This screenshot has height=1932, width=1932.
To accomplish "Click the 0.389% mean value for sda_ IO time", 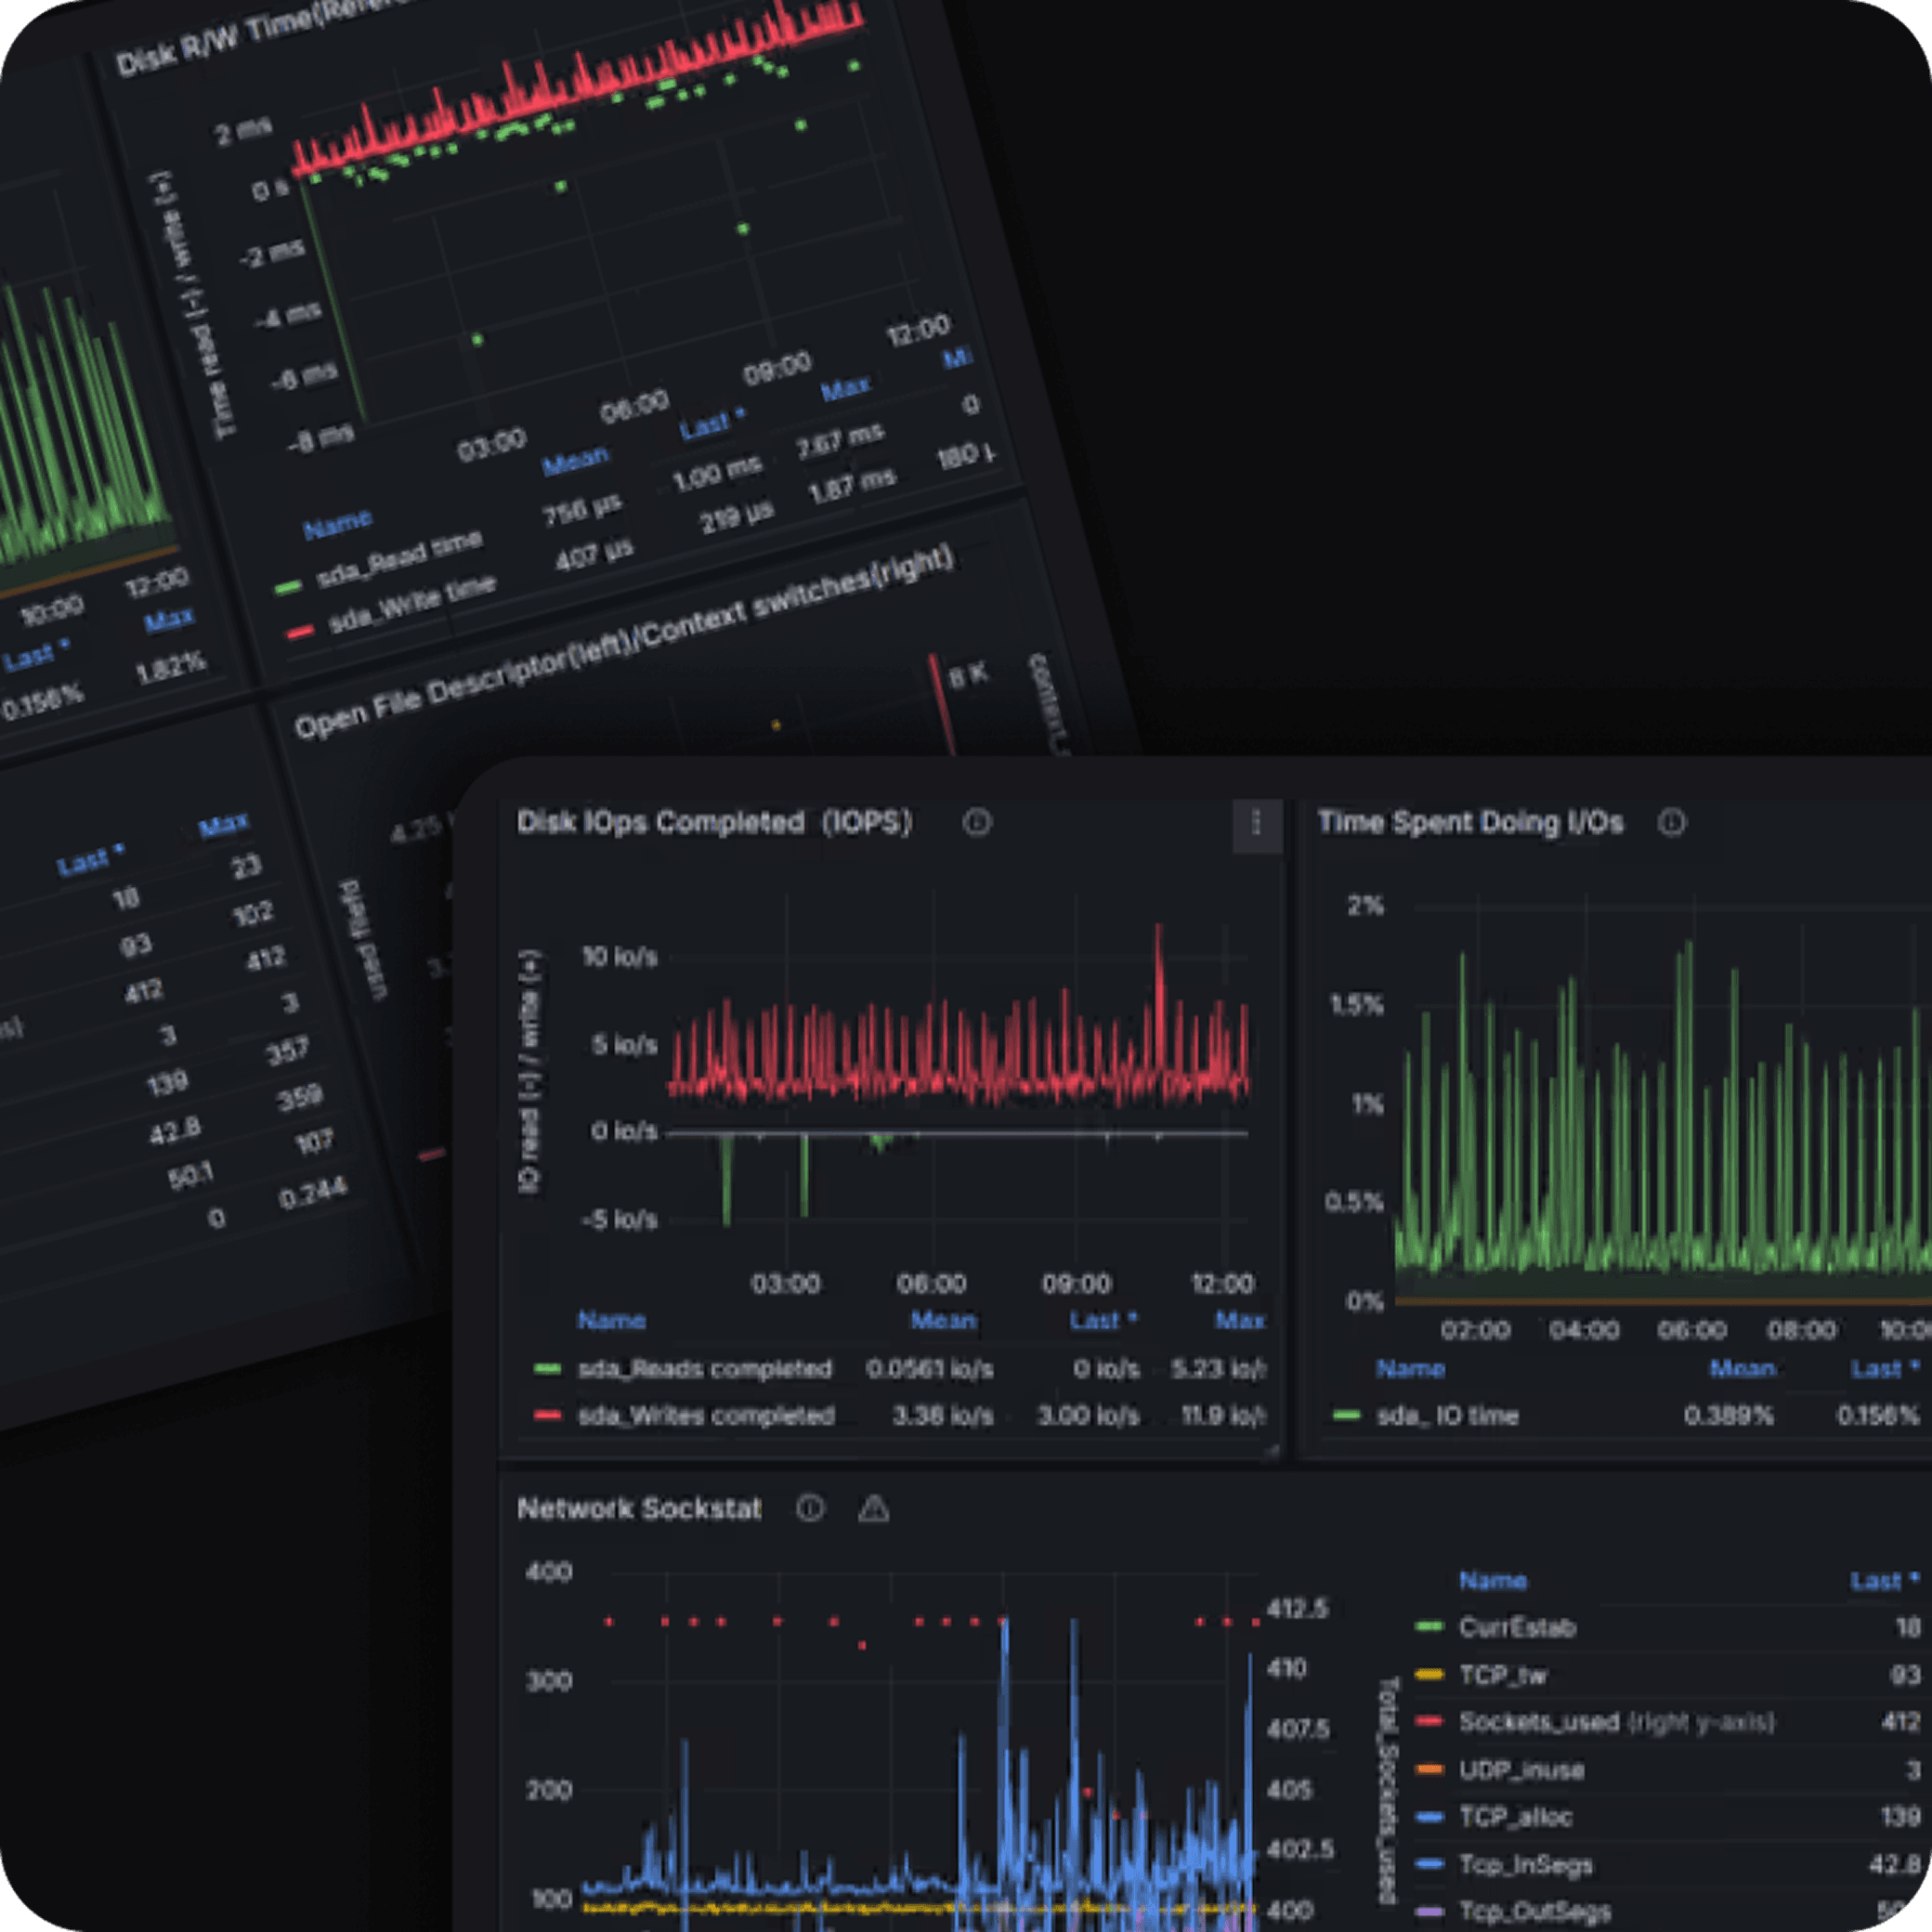I will pos(1728,1415).
